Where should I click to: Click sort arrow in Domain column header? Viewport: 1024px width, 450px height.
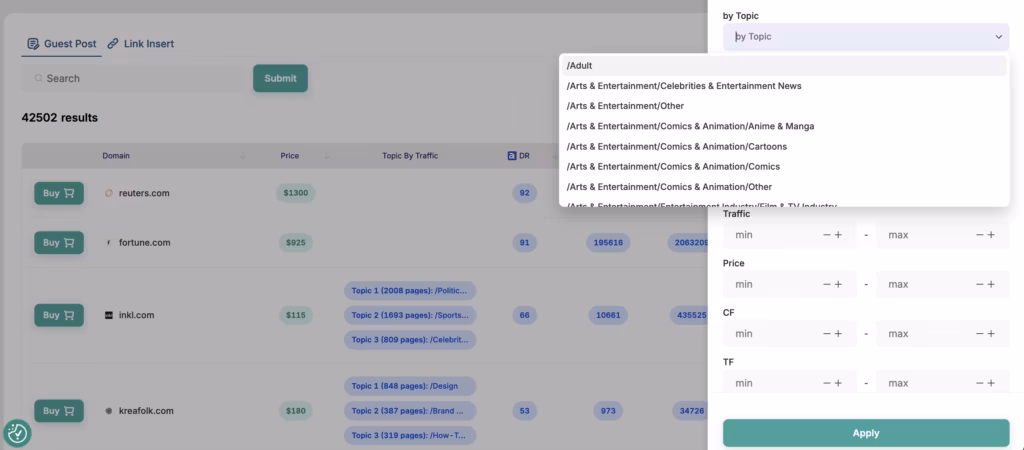click(243, 156)
